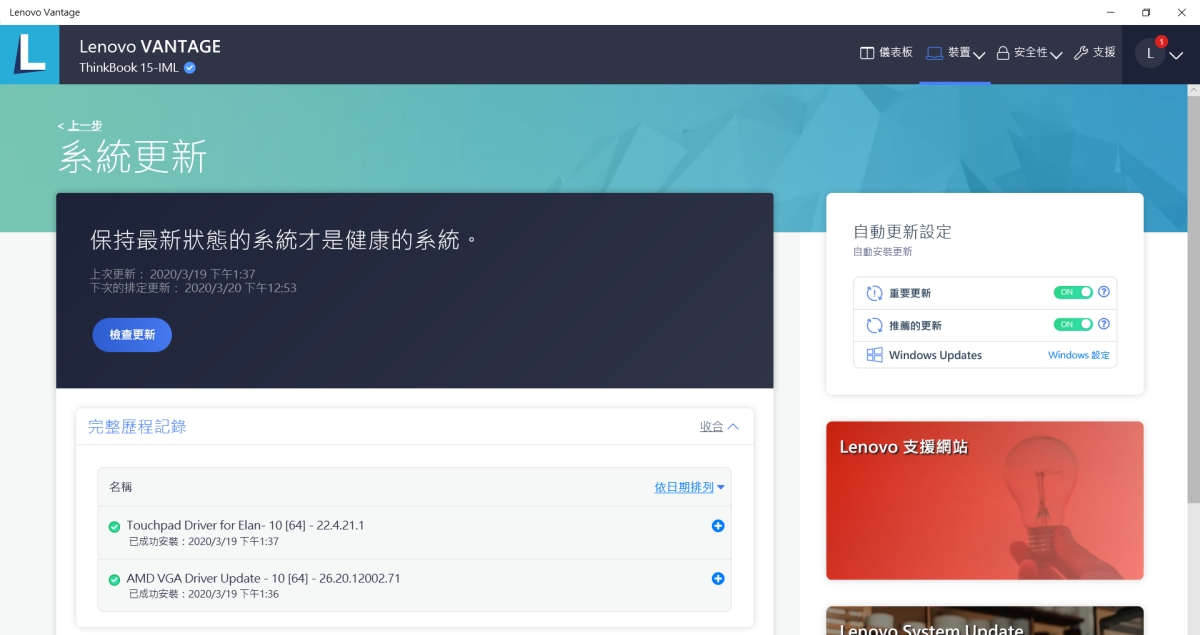Select AMD VGA Driver Update - 10 [64] text
Screen dimensions: 1200x635
264,578
